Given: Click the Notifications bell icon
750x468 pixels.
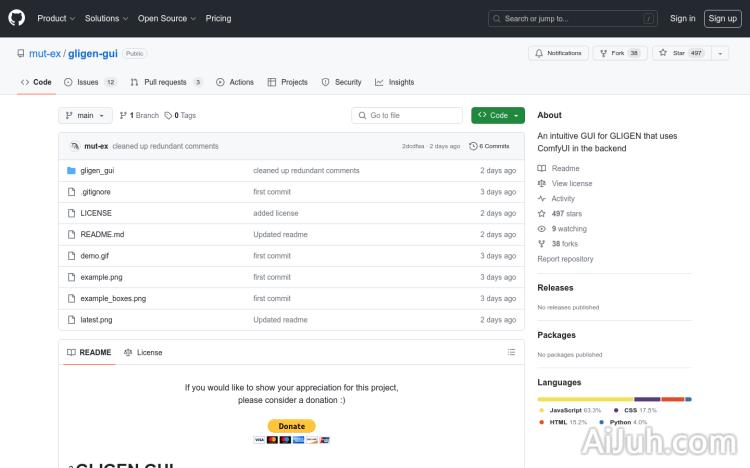Looking at the screenshot, I should coord(540,53).
